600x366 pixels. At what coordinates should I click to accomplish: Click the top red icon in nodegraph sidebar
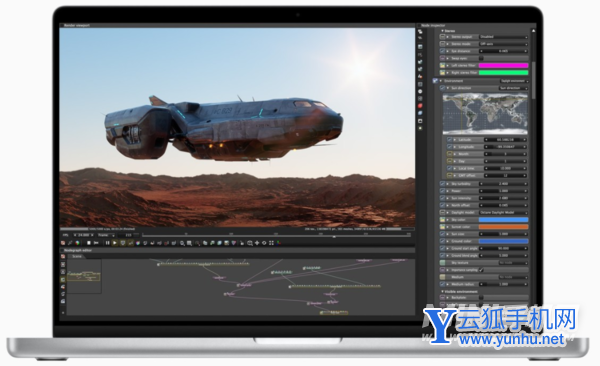(63, 257)
